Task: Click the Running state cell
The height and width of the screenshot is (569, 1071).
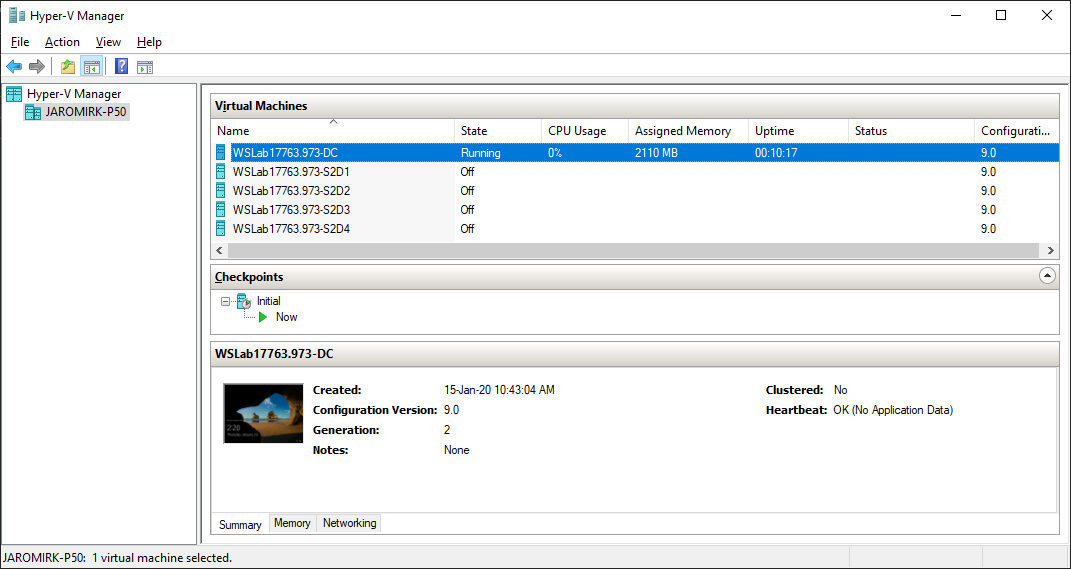Action: (x=480, y=153)
